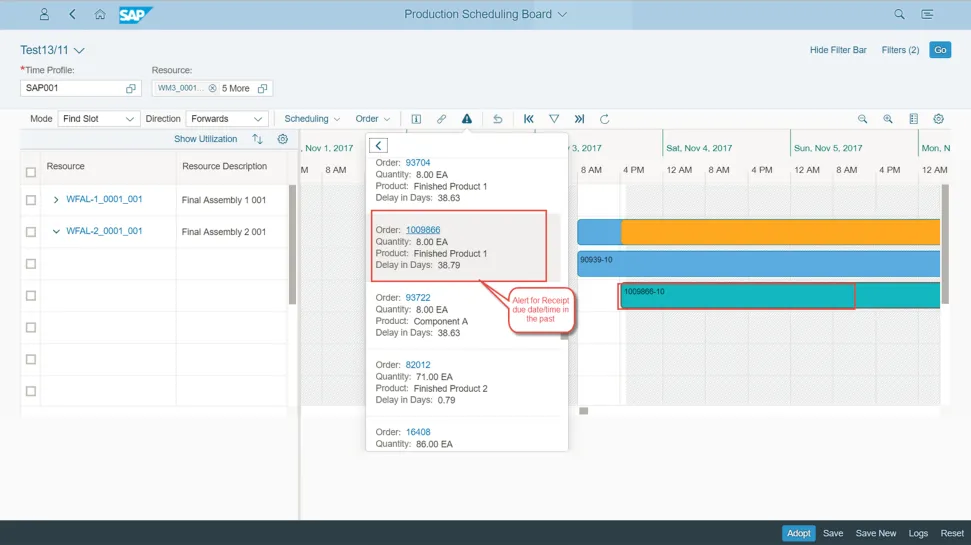Open order 1009866 link
Screen dimensions: 971x545
click(x=423, y=230)
